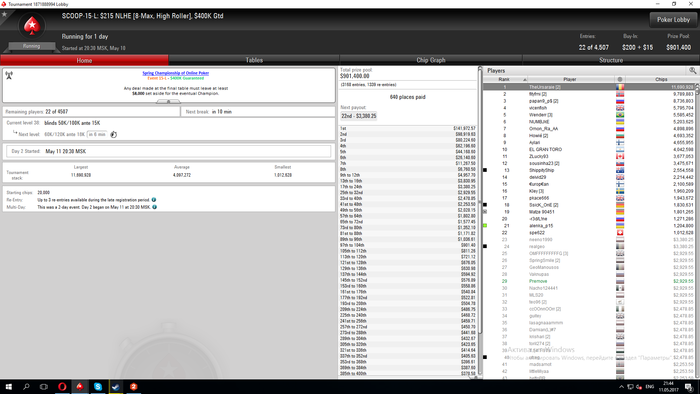Click the Re-Entry info icon
The image size is (700, 394).
coord(154,200)
